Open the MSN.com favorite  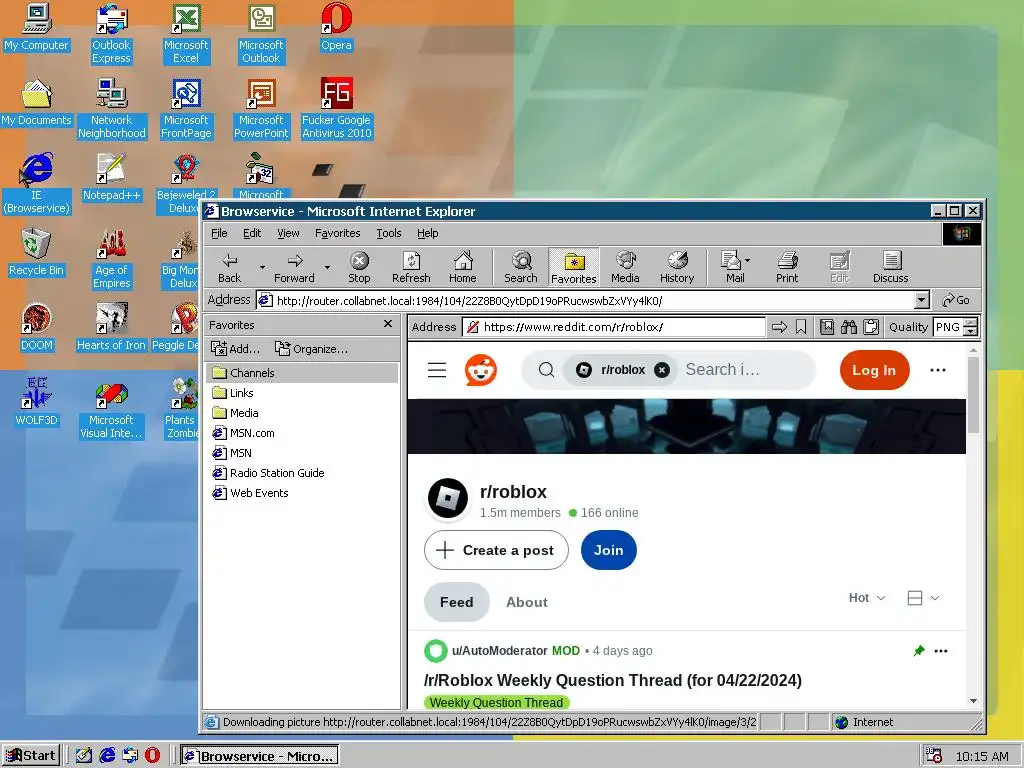[x=243, y=433]
